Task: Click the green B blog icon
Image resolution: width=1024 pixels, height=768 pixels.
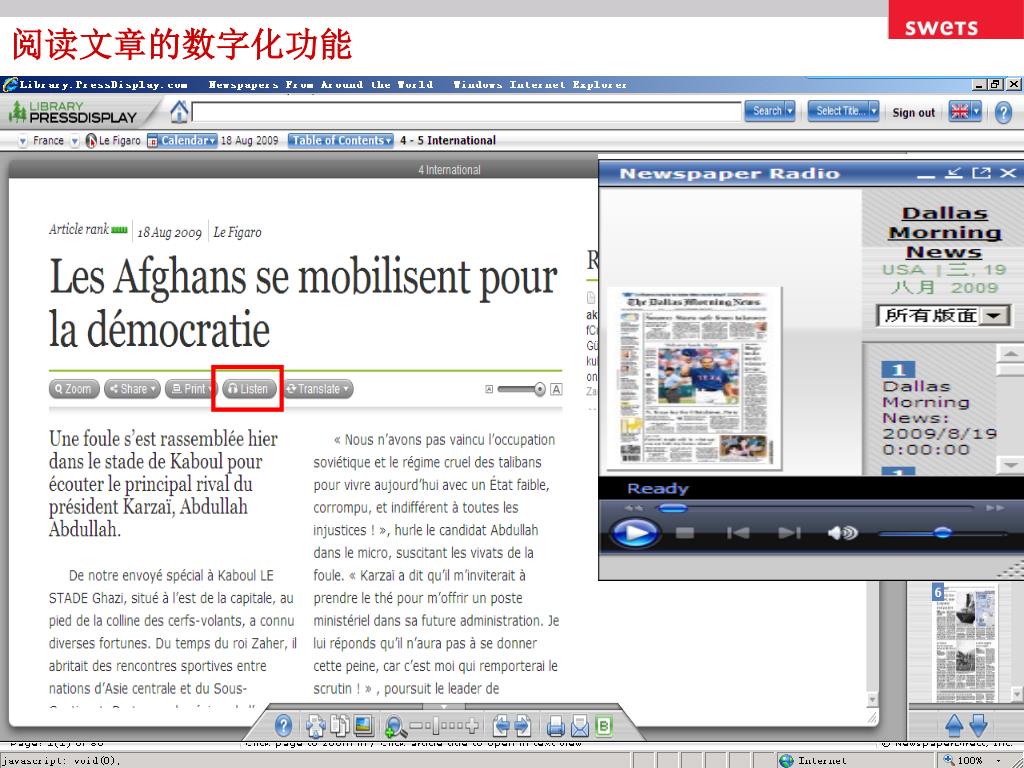Action: coord(604,726)
